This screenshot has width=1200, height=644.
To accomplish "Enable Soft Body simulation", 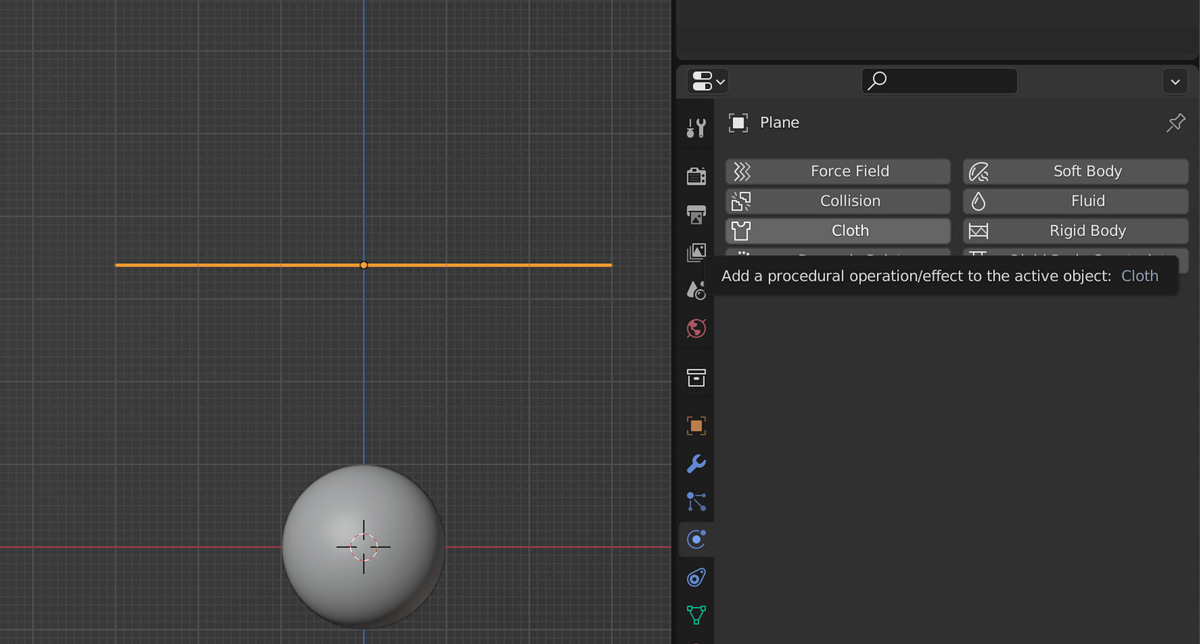I will (1075, 170).
